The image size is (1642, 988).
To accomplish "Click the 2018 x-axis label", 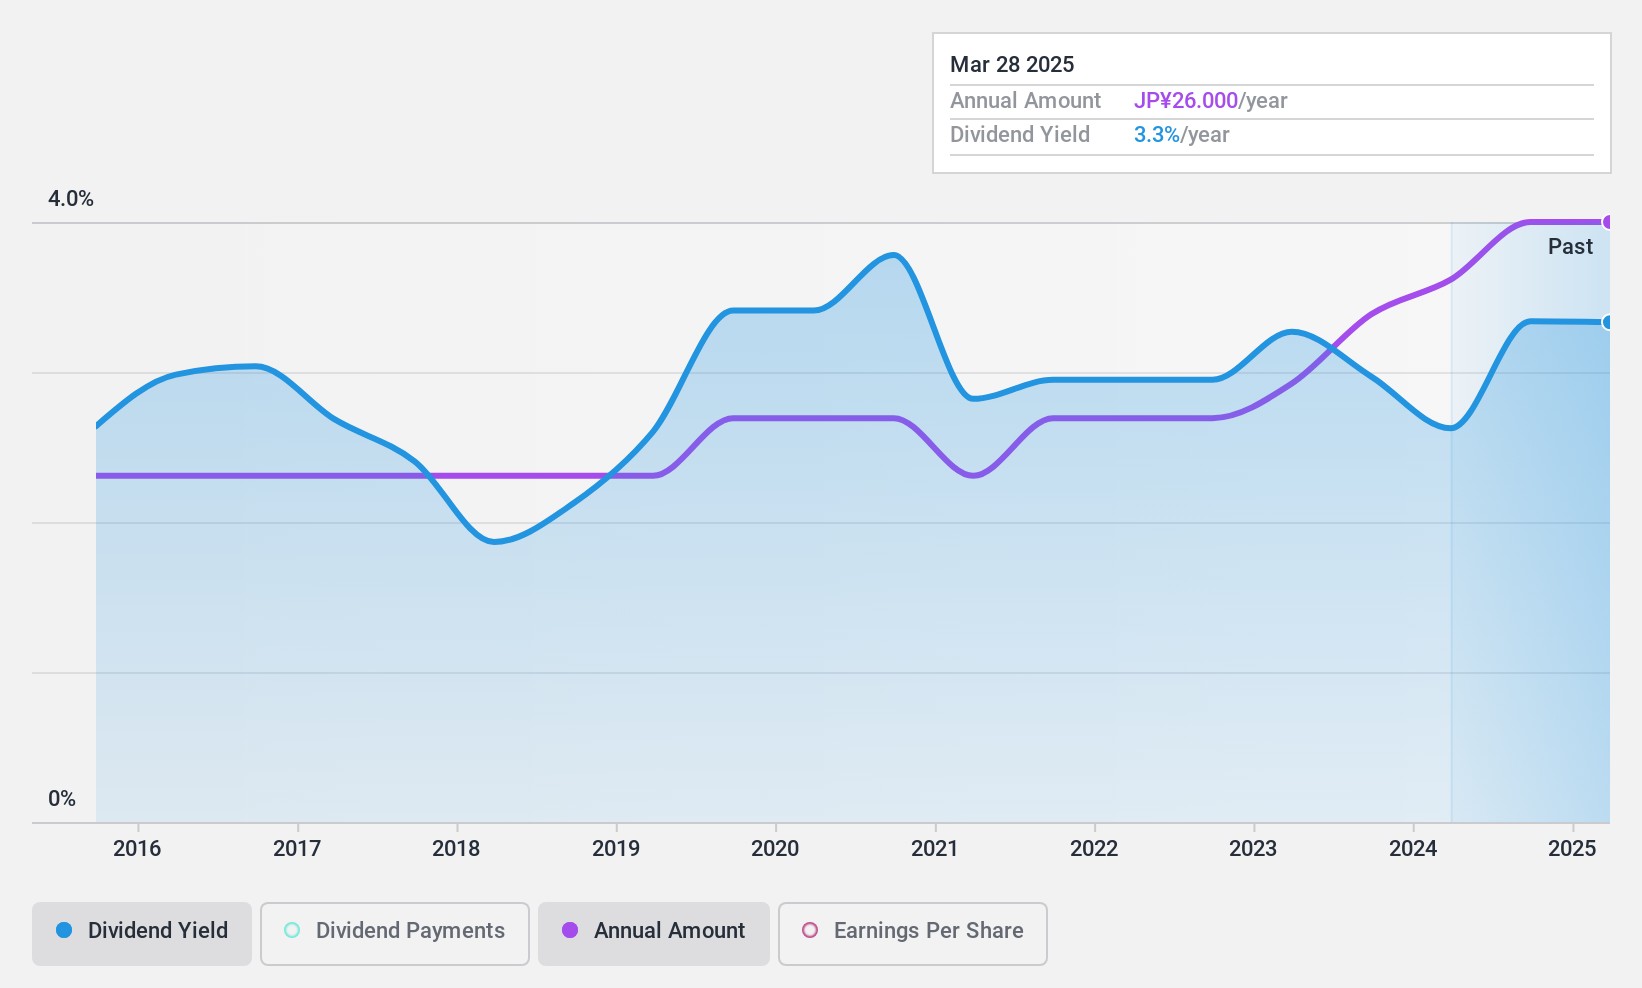I will (x=456, y=849).
